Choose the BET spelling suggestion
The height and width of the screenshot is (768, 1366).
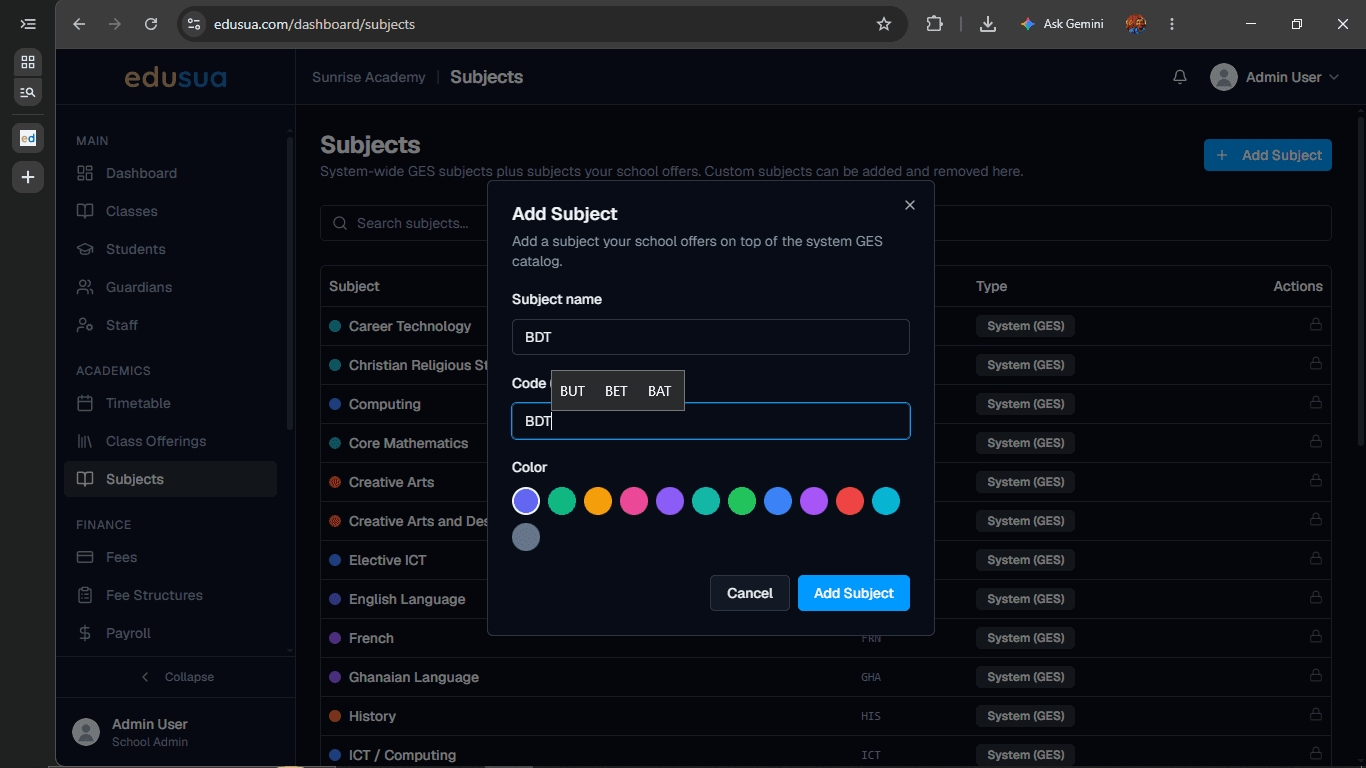tap(616, 391)
